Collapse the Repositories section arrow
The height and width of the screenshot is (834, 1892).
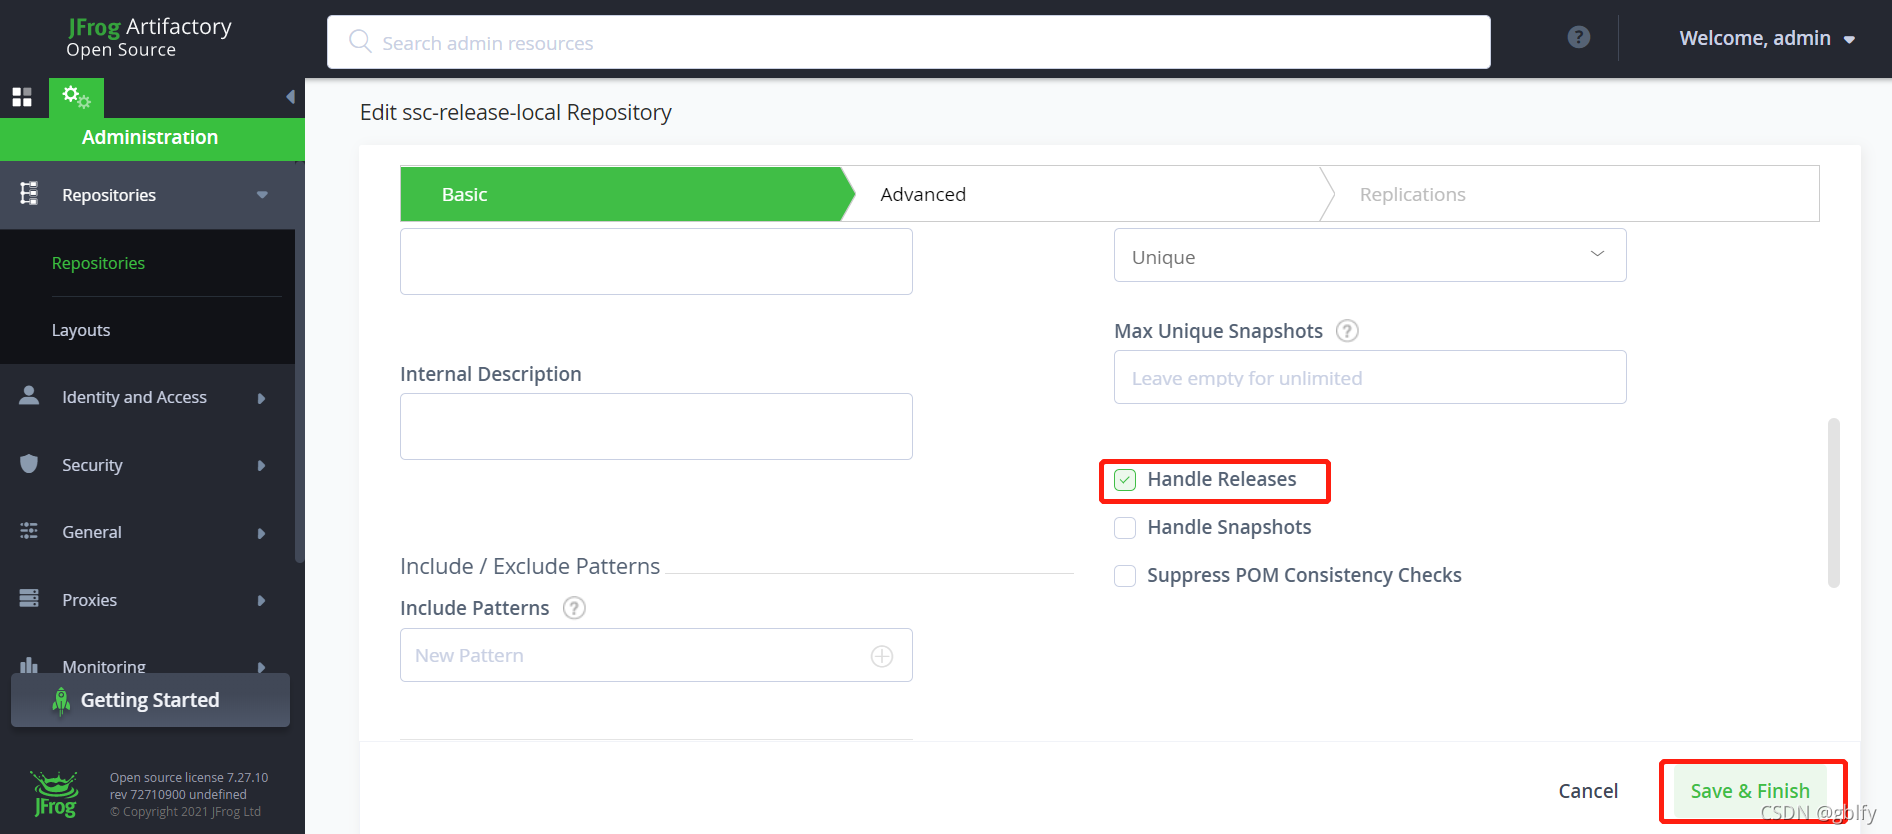(x=262, y=195)
